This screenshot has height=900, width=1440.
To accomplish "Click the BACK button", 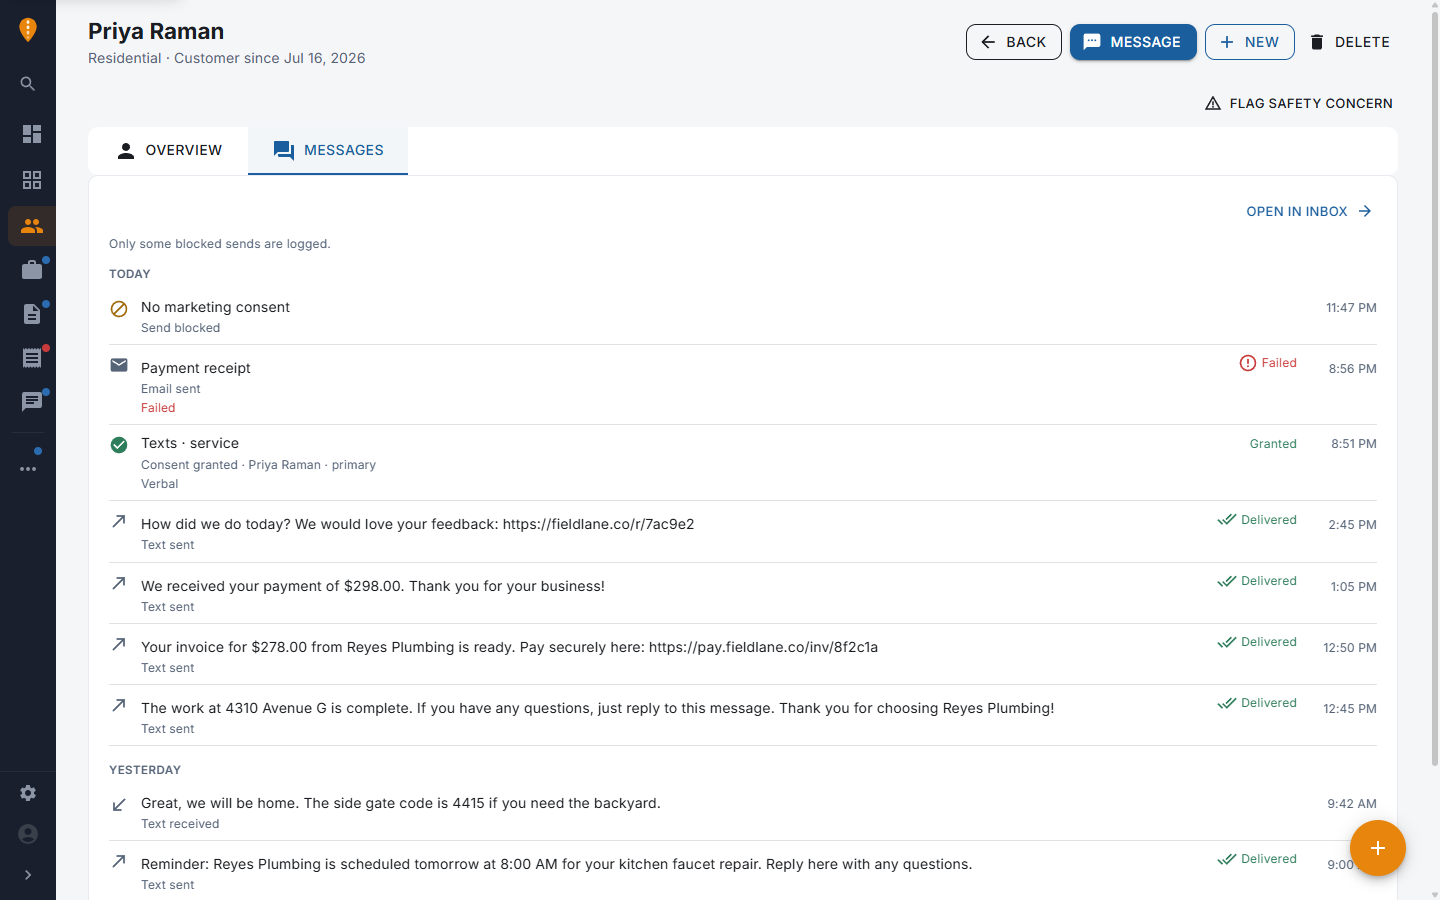I will (1014, 42).
